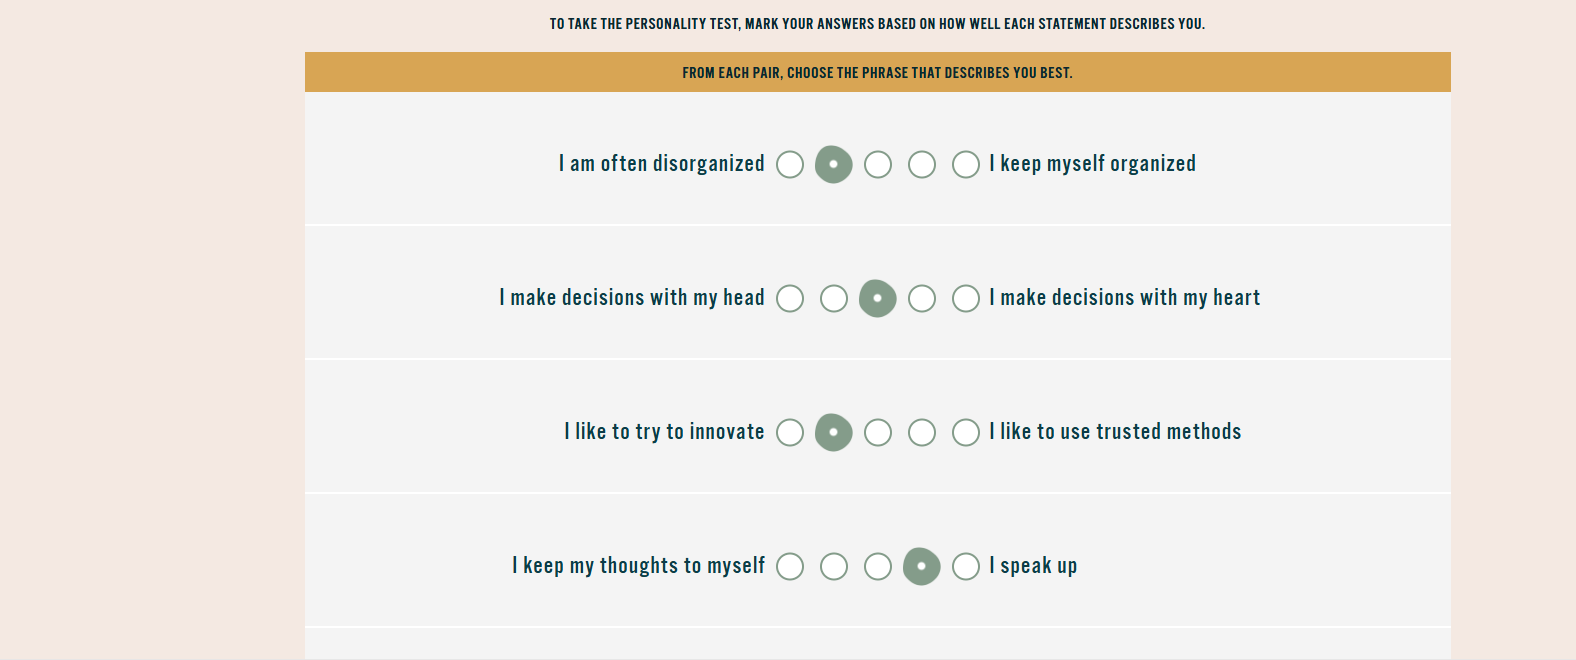Select radio closest to 'I like to use trusted methods'

point(966,433)
